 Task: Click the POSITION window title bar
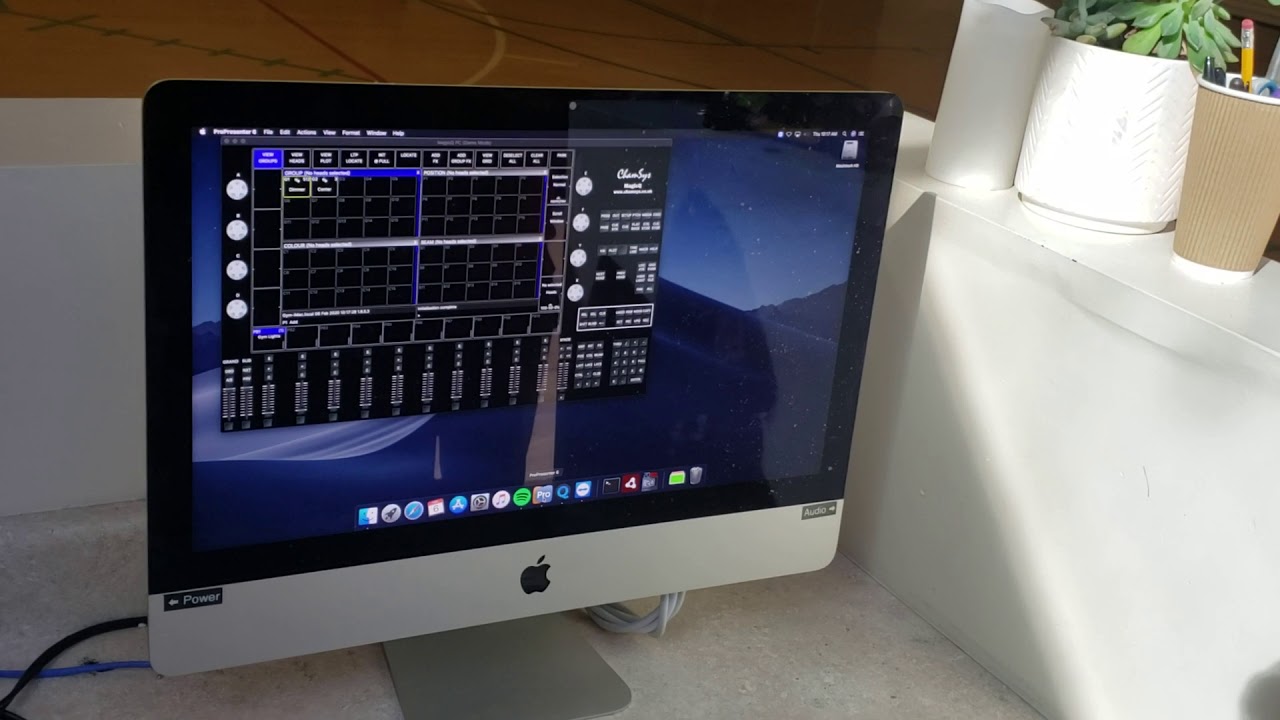(x=484, y=173)
